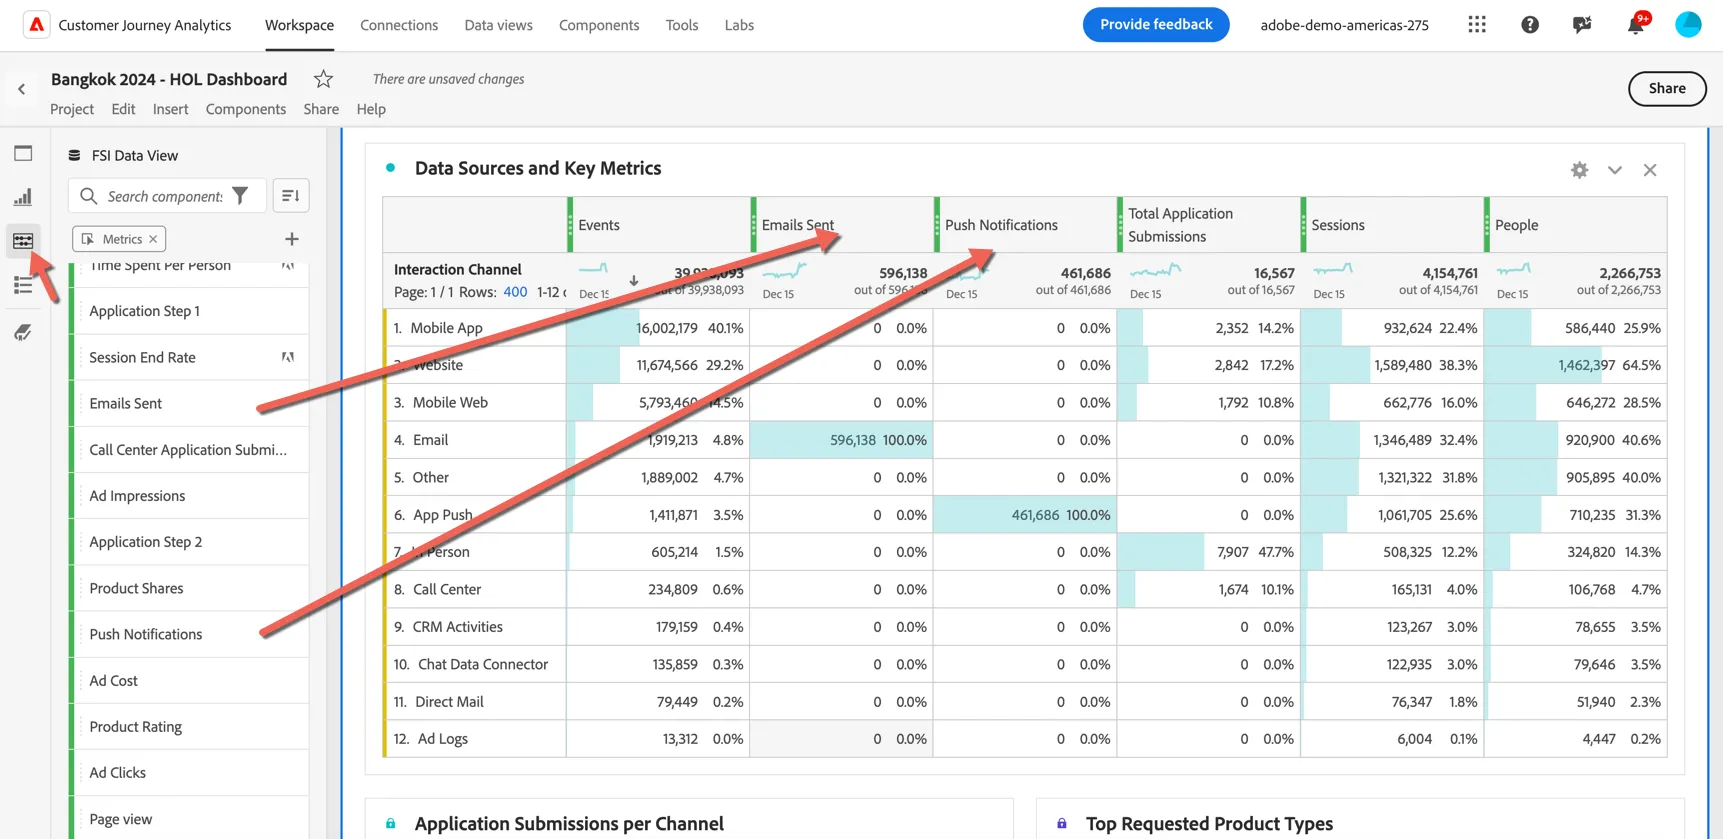
Task: Open the Components menu in the project bar
Action: [x=246, y=109]
